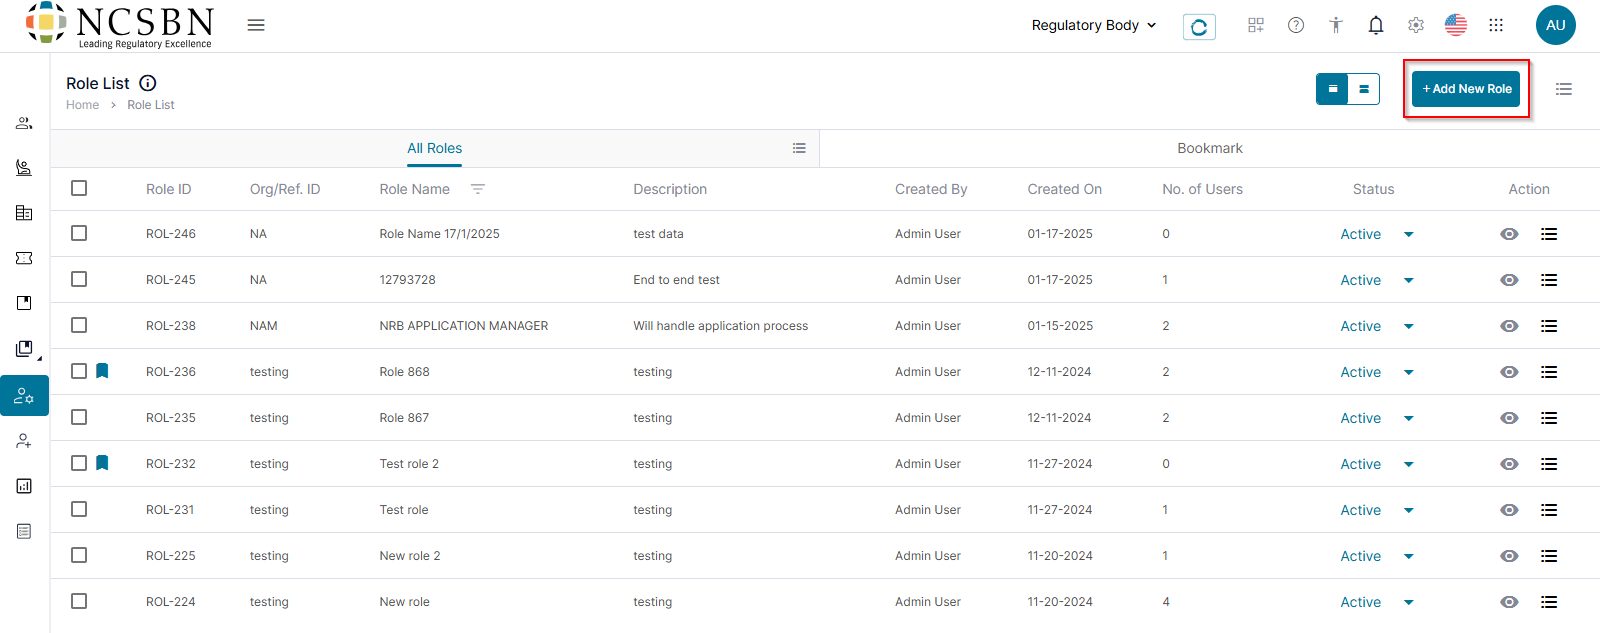Open the settings gear icon
Screen dimensions: 1600x633
tap(1416, 25)
